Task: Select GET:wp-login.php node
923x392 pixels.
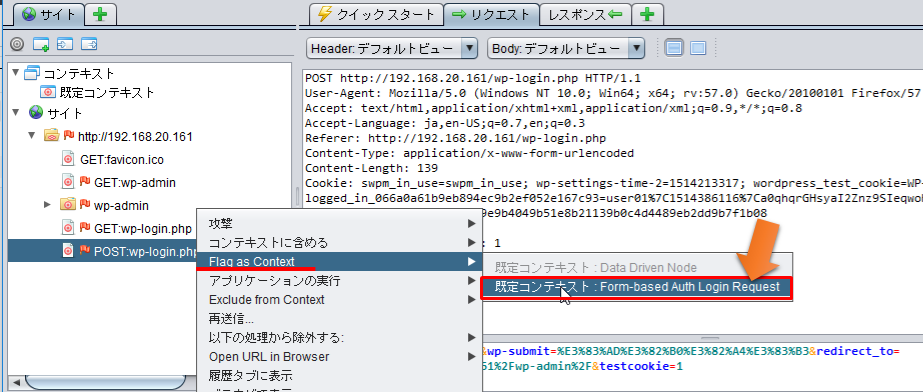Action: click(x=143, y=228)
